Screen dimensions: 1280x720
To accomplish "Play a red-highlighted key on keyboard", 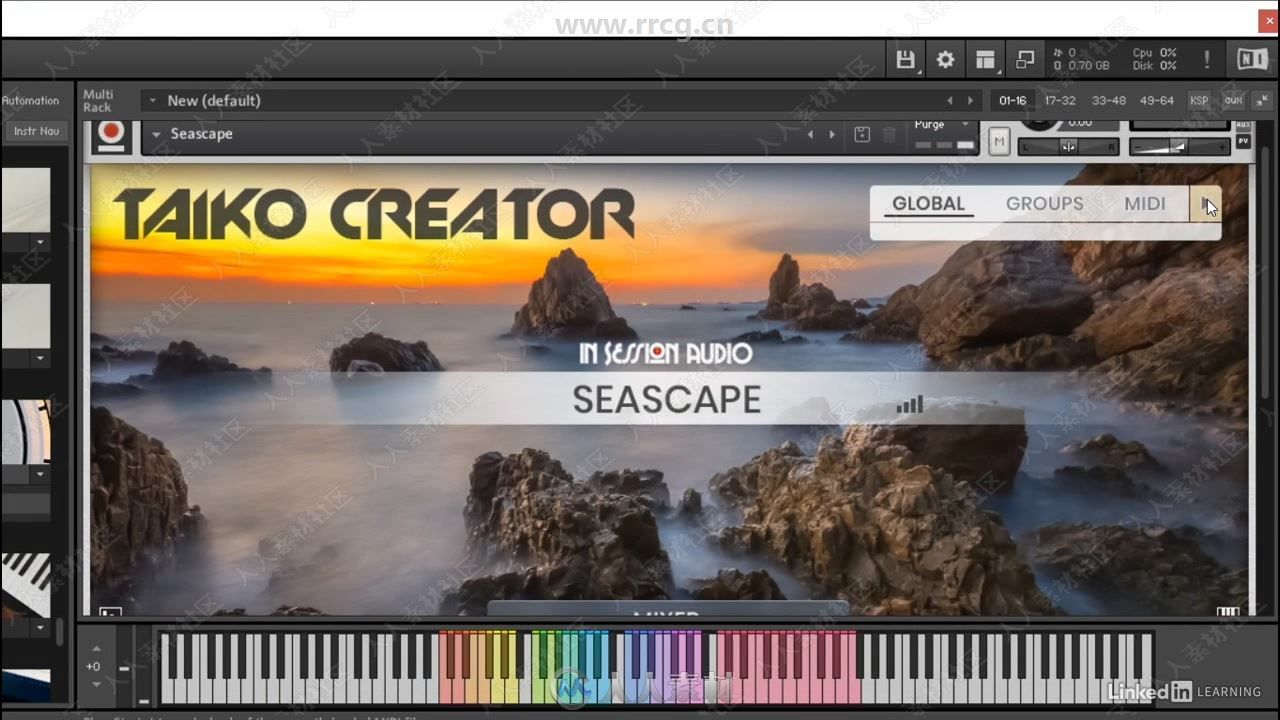I will pyautogui.click(x=447, y=690).
